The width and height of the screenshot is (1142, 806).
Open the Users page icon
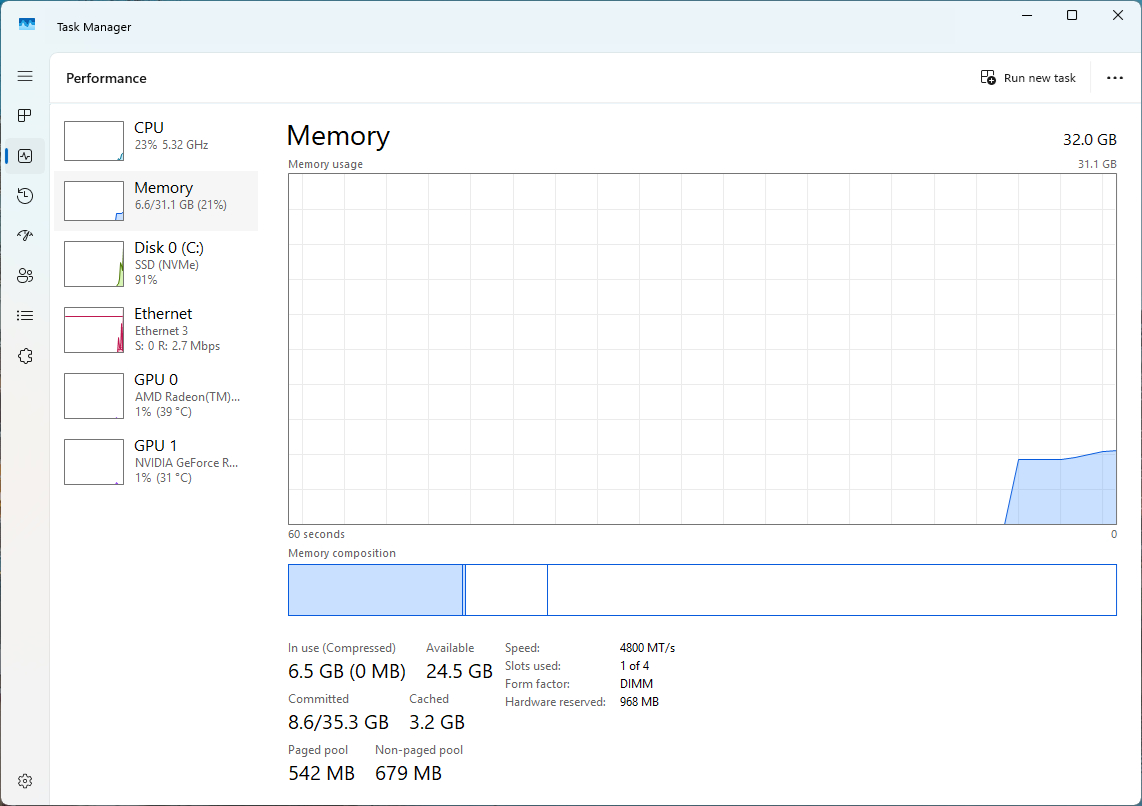tap(25, 276)
